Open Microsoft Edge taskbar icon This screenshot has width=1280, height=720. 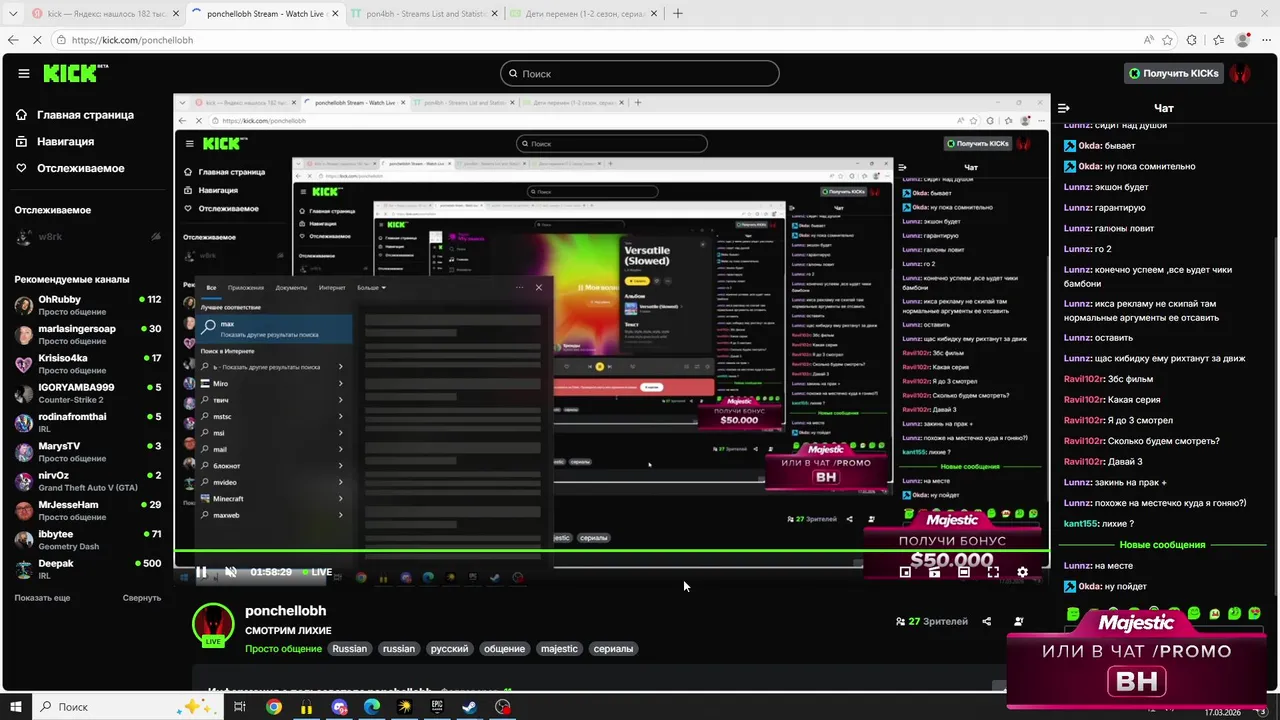click(372, 707)
